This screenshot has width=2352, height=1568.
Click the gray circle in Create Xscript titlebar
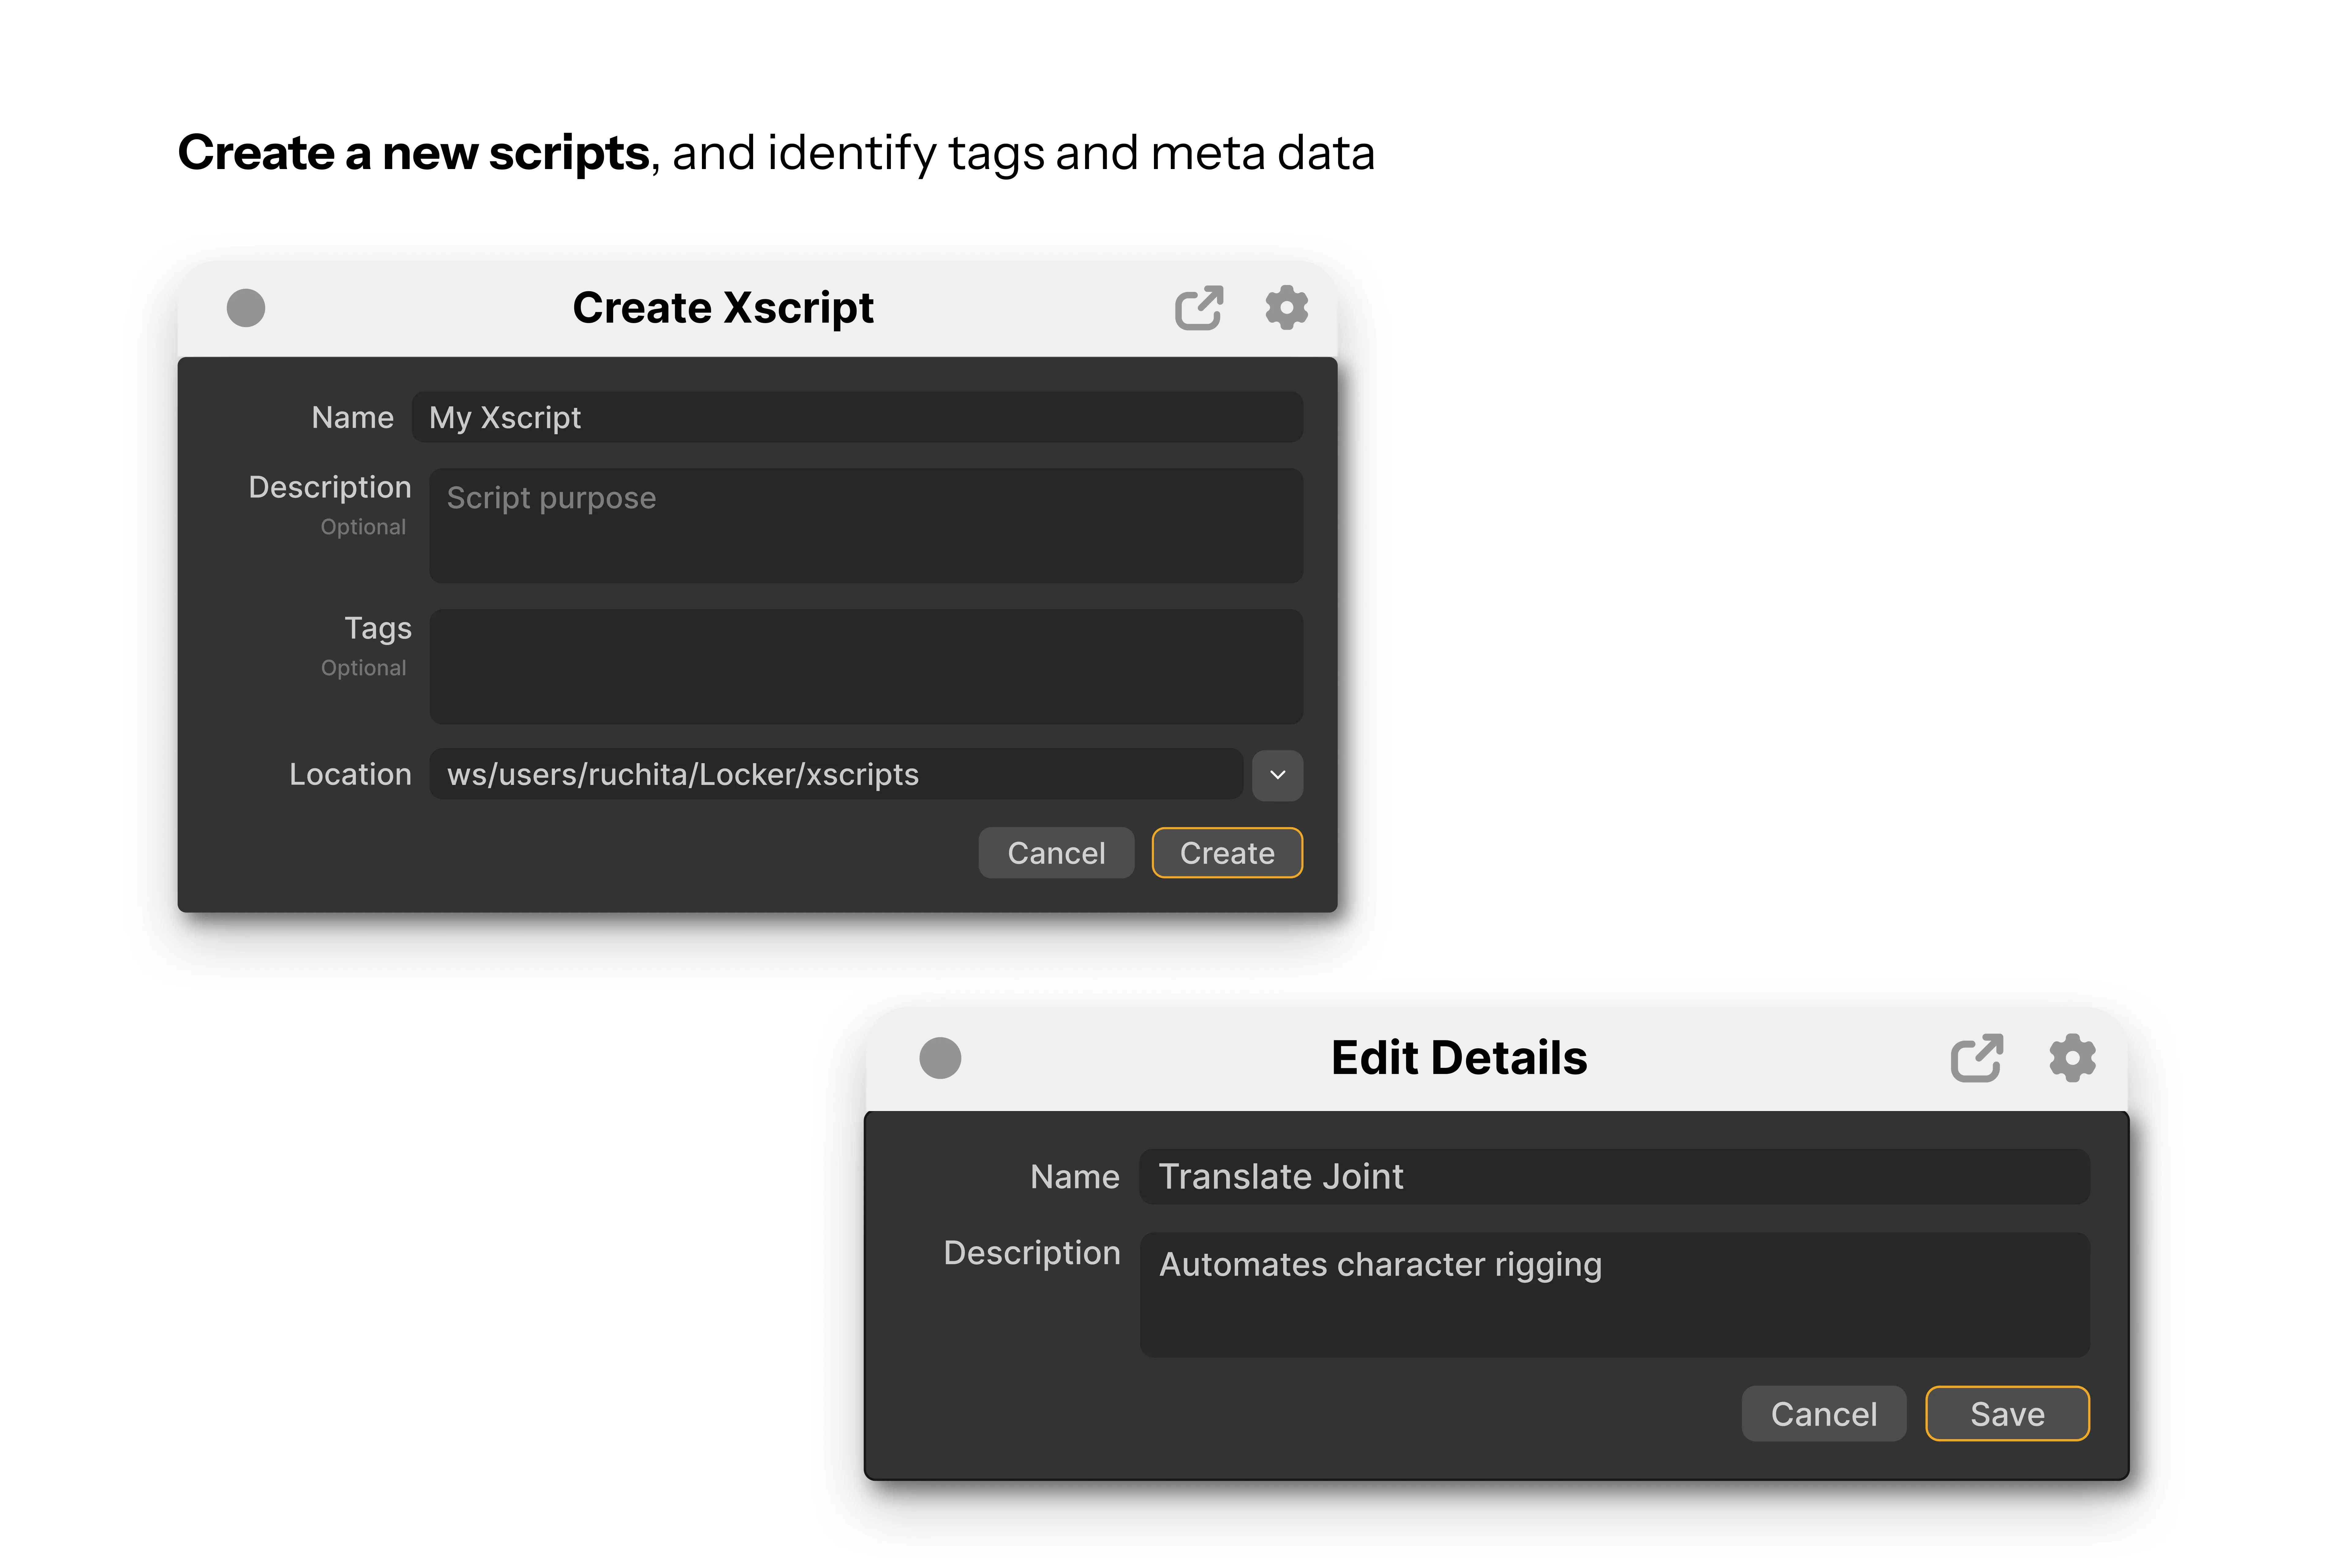(246, 308)
